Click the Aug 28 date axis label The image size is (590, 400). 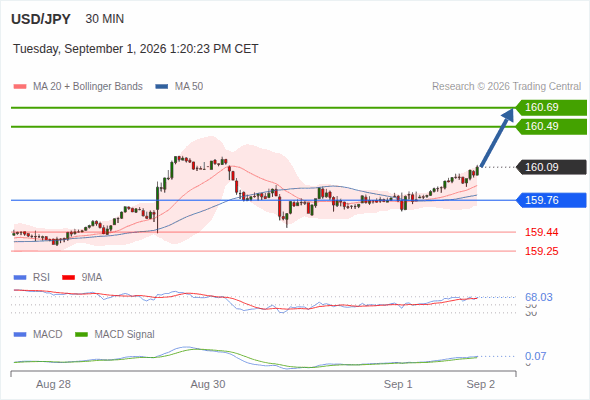(53, 384)
